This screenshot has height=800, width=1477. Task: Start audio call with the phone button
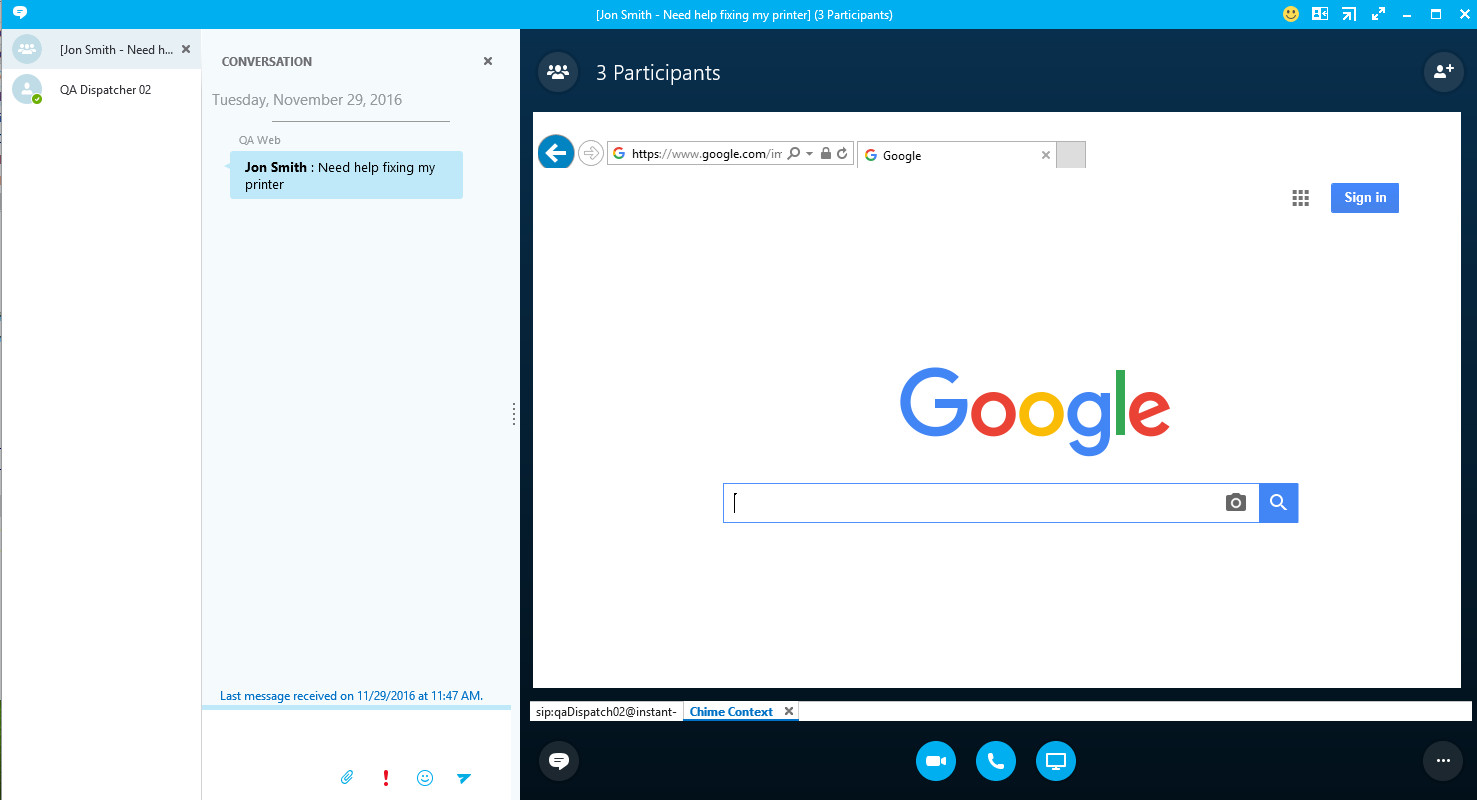pyautogui.click(x=996, y=761)
